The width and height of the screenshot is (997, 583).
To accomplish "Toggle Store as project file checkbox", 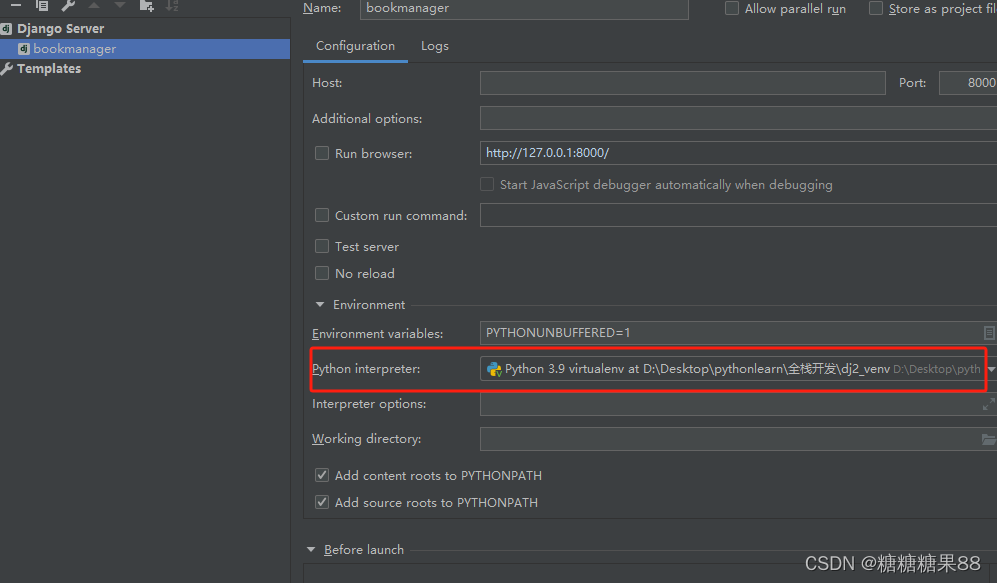I will pyautogui.click(x=876, y=8).
